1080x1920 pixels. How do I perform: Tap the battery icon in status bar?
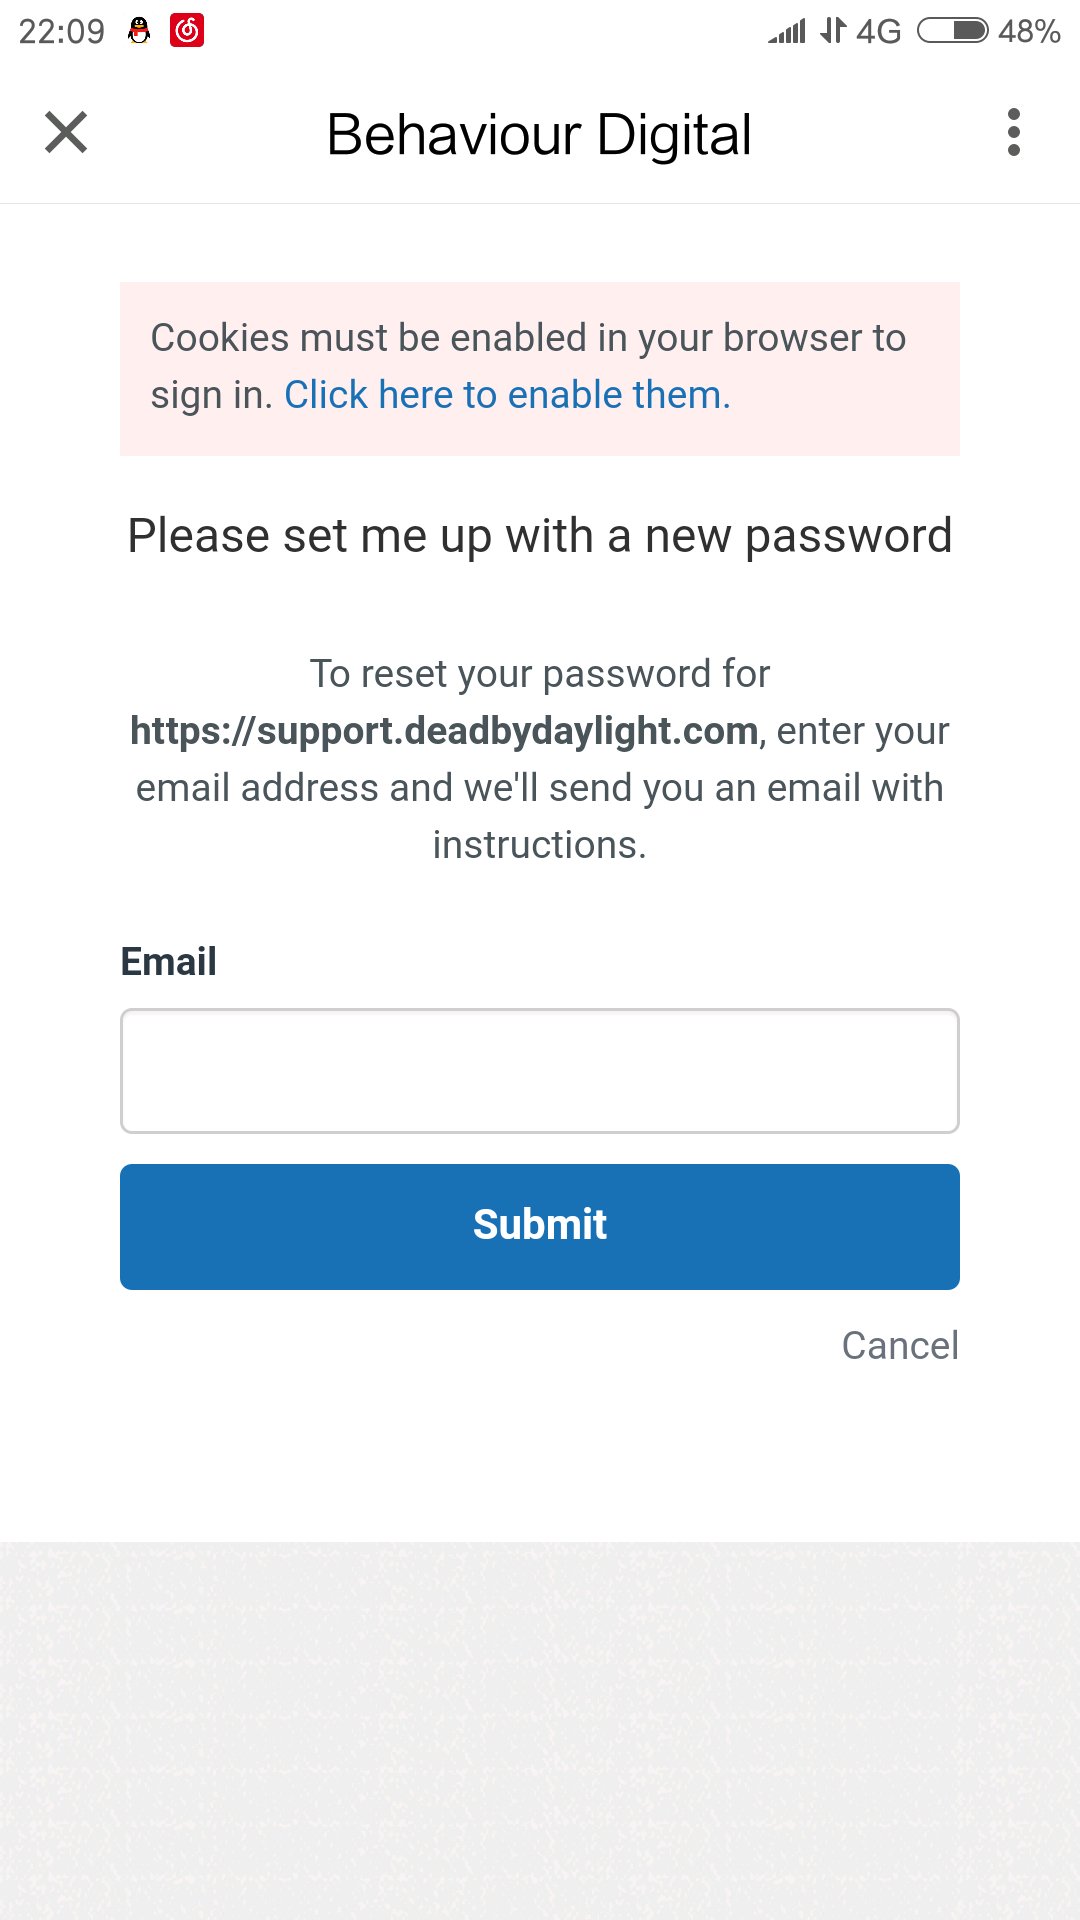[952, 31]
